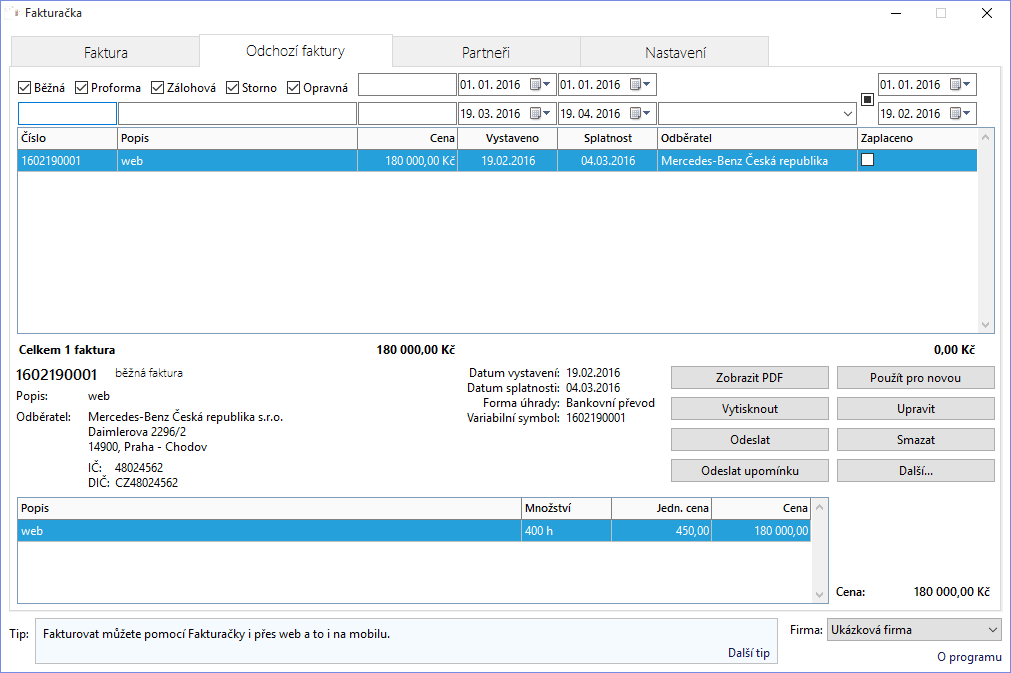Click the 04.03.2016 cell in the invoice row
The height and width of the screenshot is (673, 1011).
(x=607, y=161)
